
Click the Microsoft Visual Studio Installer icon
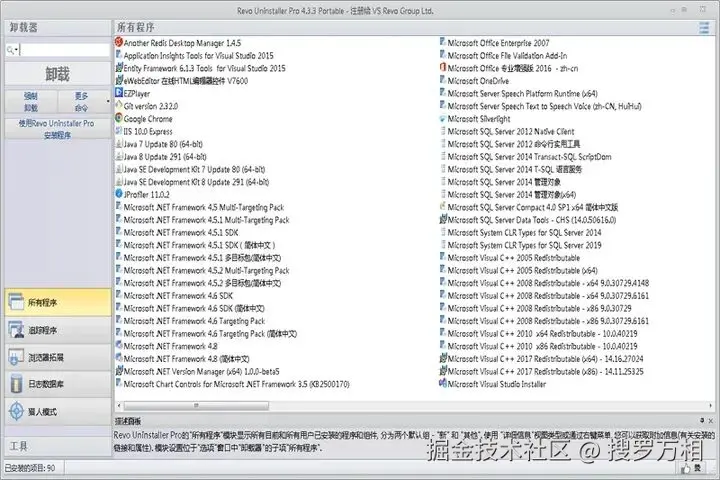443,384
